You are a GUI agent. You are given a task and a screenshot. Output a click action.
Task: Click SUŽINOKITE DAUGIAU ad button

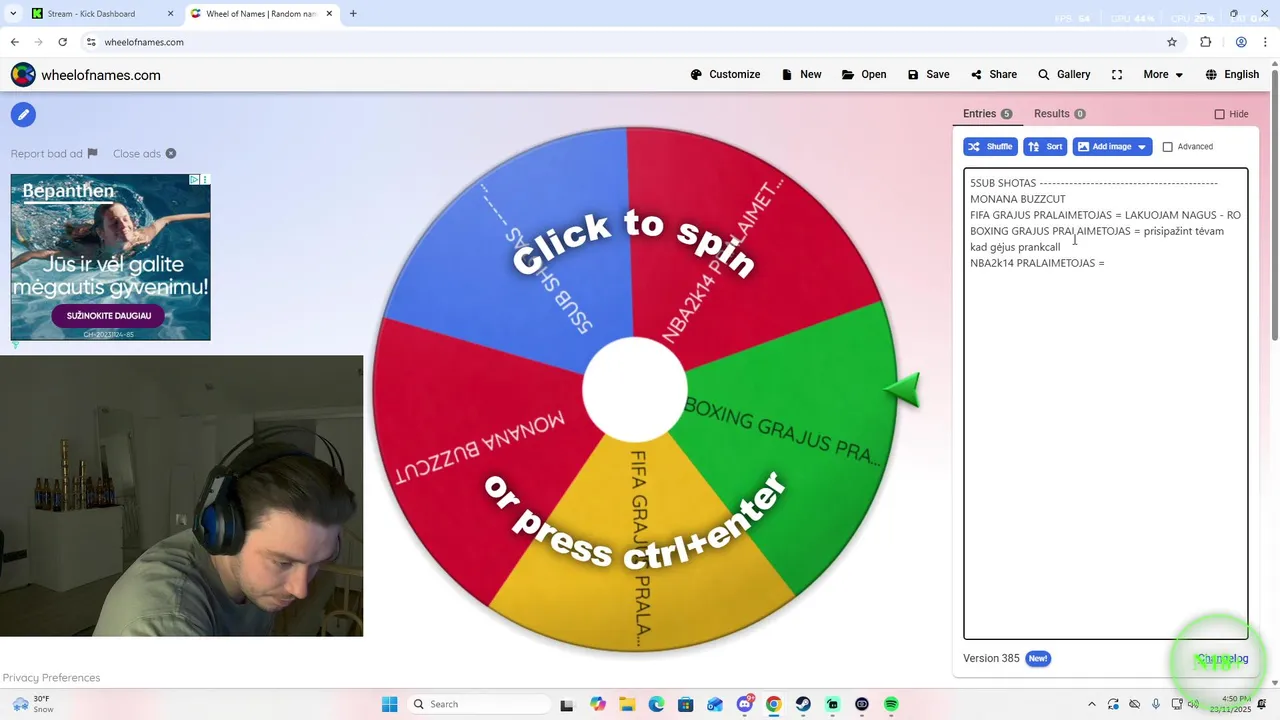108,316
